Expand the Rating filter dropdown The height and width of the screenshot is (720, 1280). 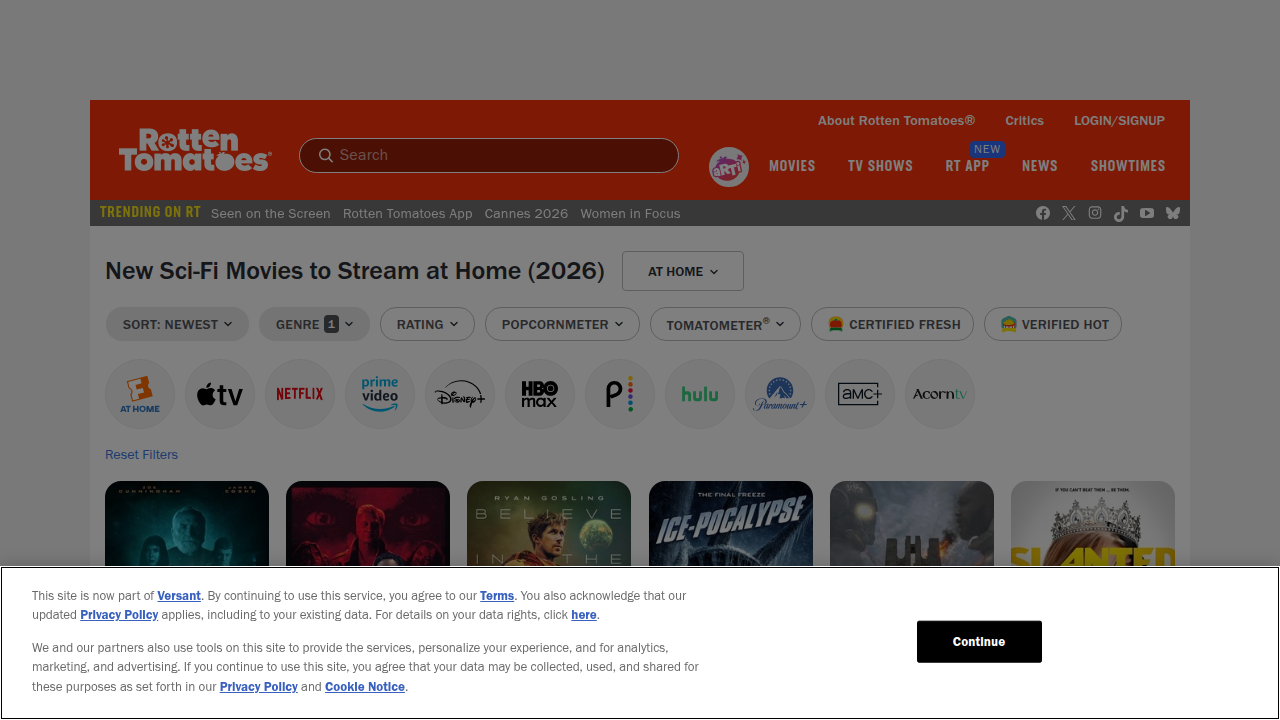[427, 324]
